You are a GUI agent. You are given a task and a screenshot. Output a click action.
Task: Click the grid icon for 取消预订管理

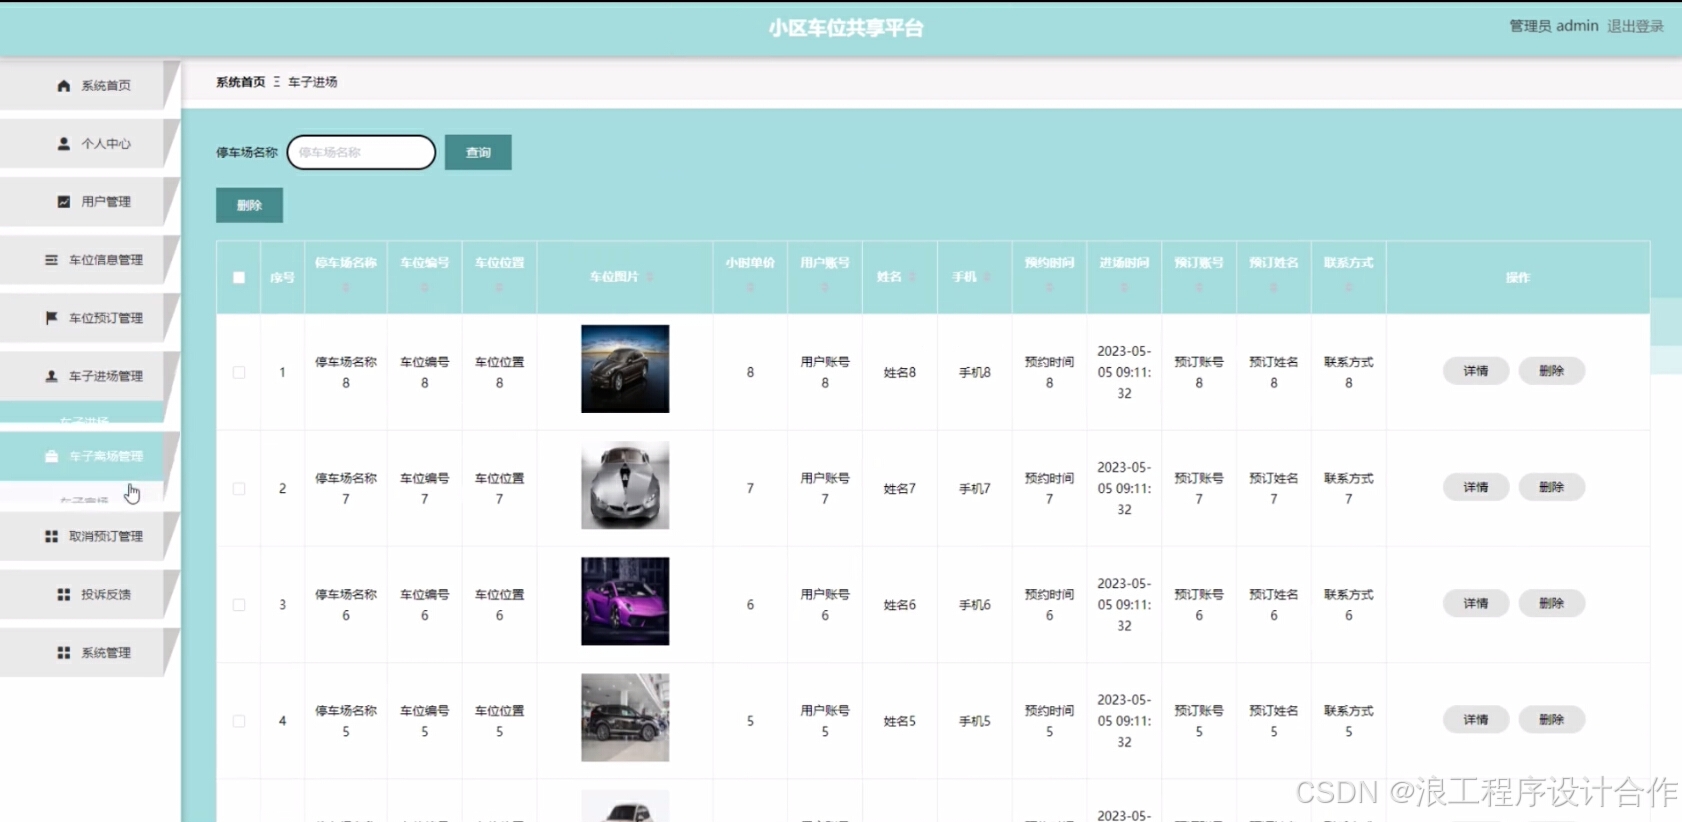(x=51, y=536)
